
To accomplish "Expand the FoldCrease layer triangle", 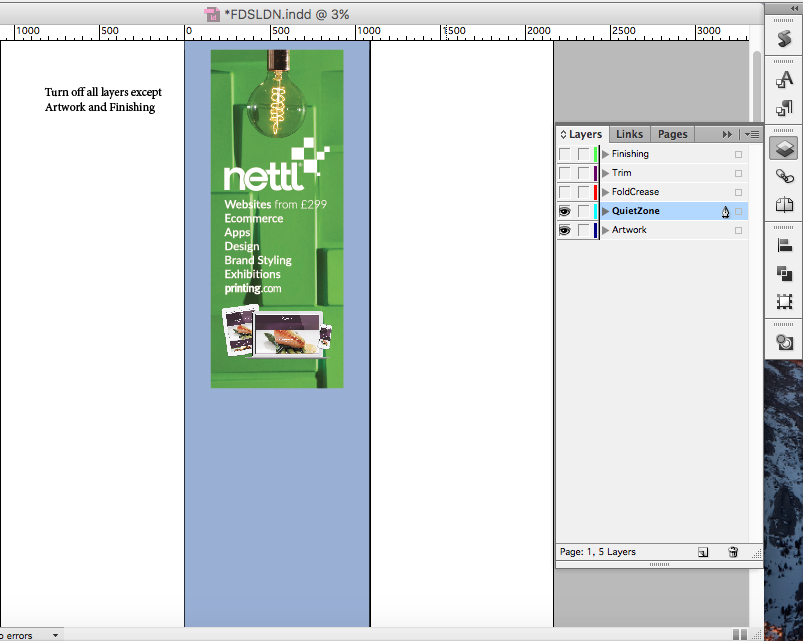I will pos(605,192).
